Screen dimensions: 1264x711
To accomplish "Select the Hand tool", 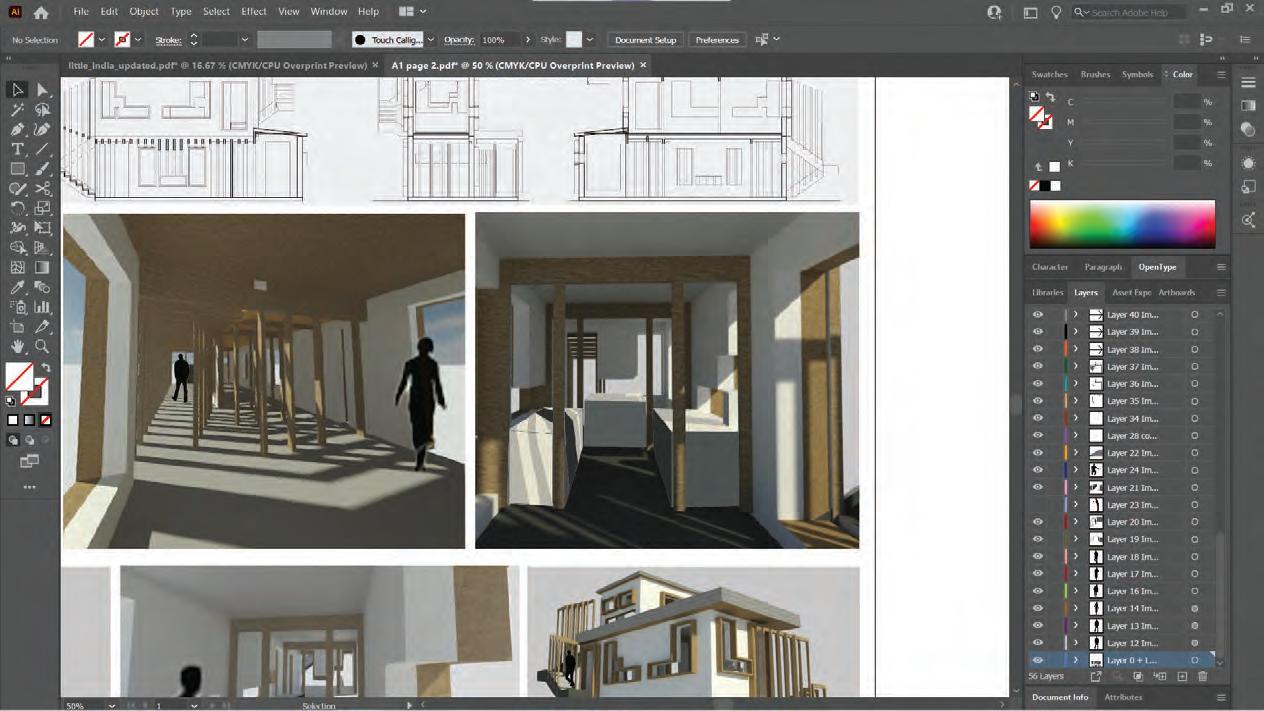I will click(17, 347).
